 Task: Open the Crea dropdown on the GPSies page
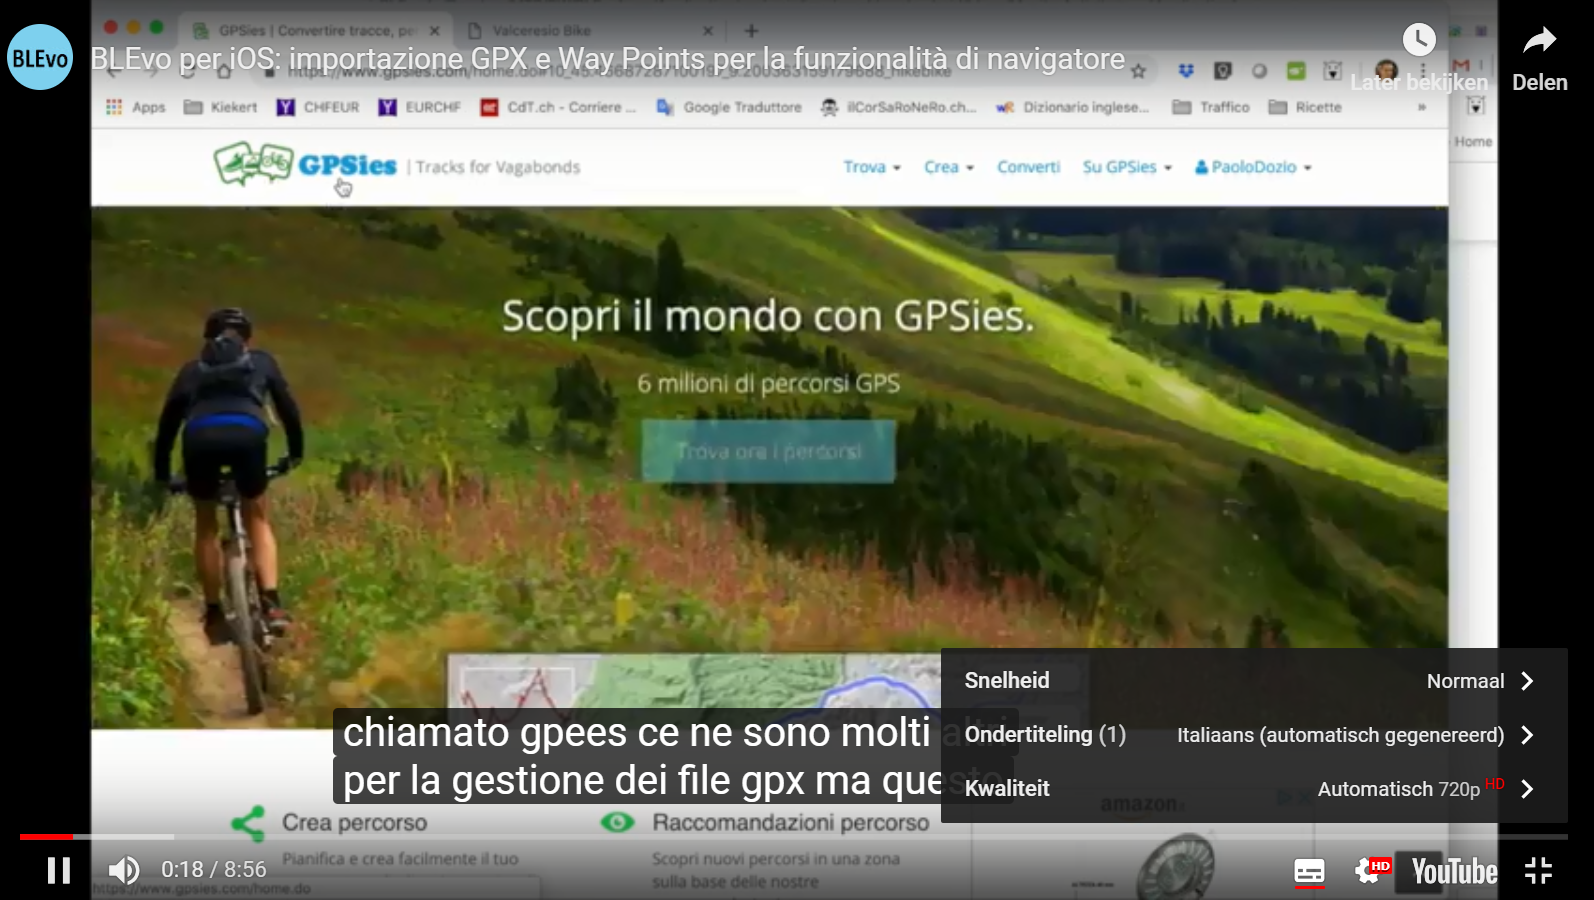coord(948,167)
